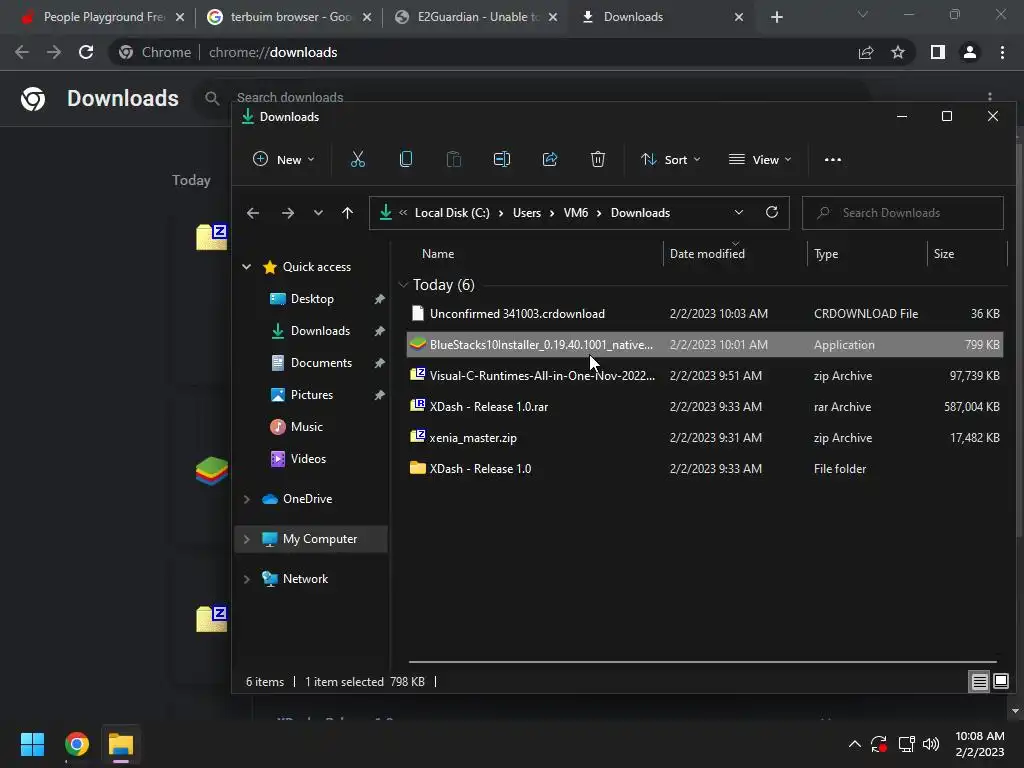
Task: Open the New dropdown in Explorer
Action: [x=283, y=159]
